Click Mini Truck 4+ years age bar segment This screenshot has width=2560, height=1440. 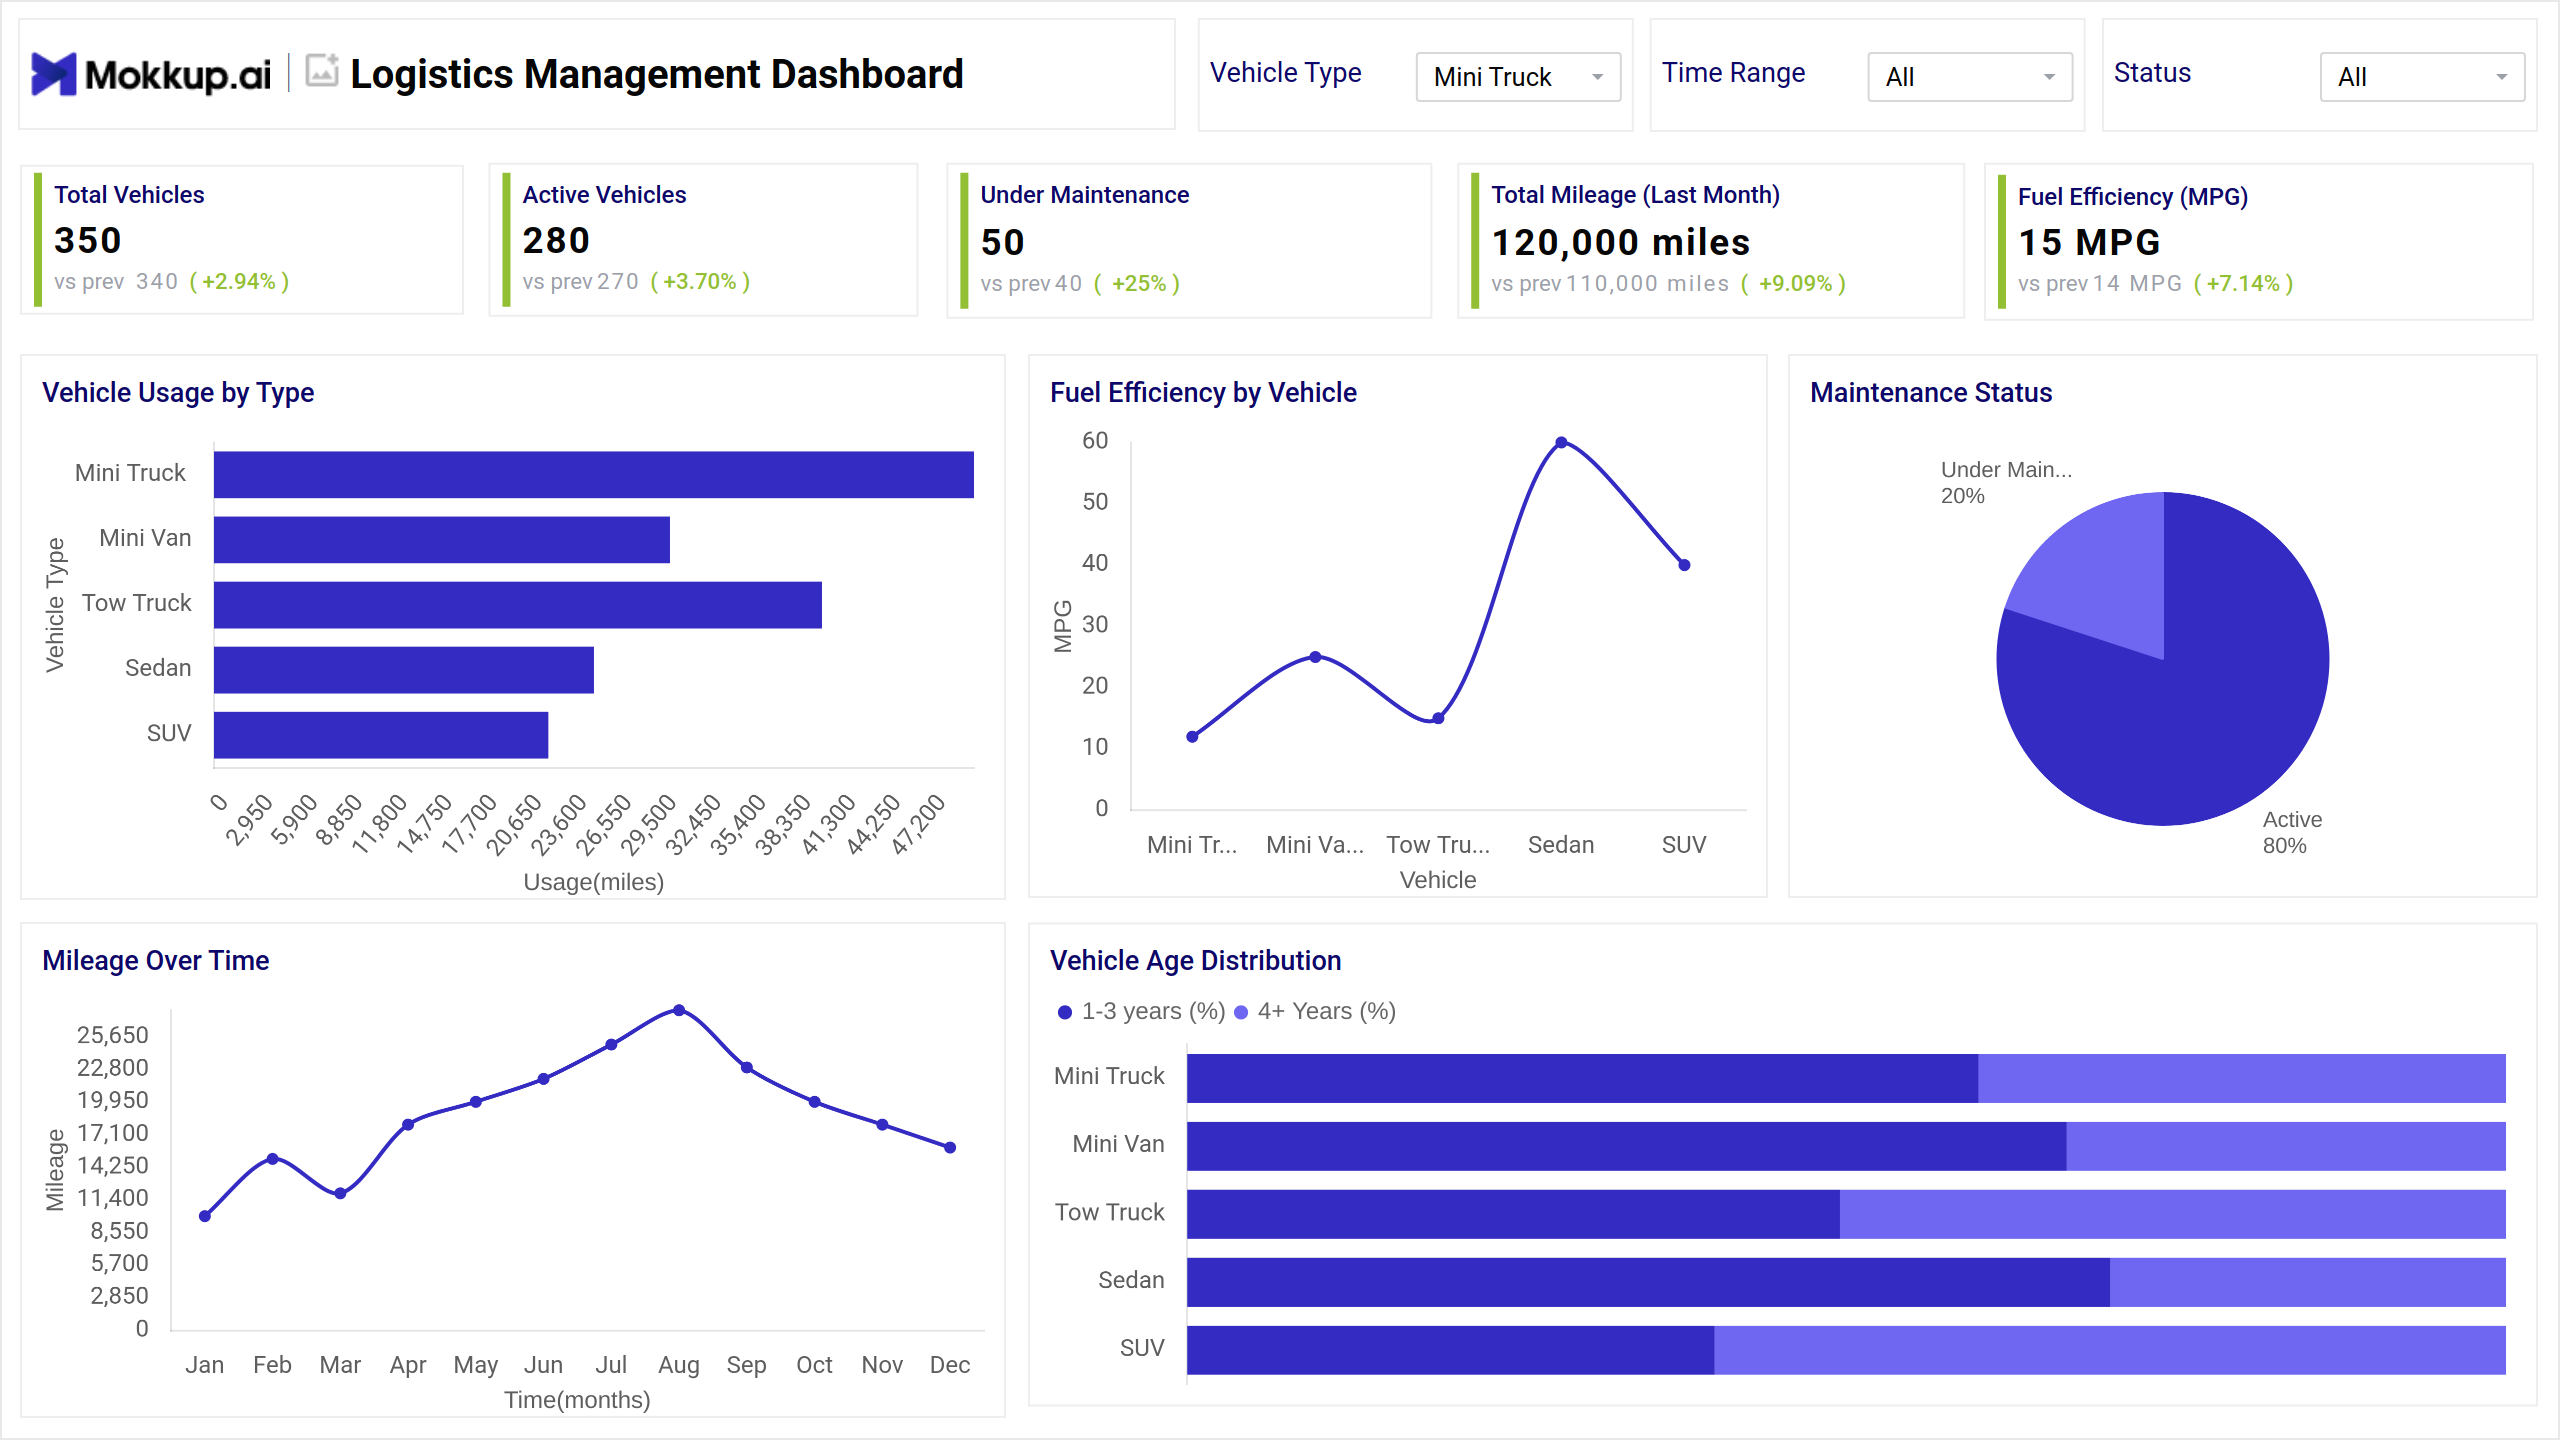click(2242, 1078)
